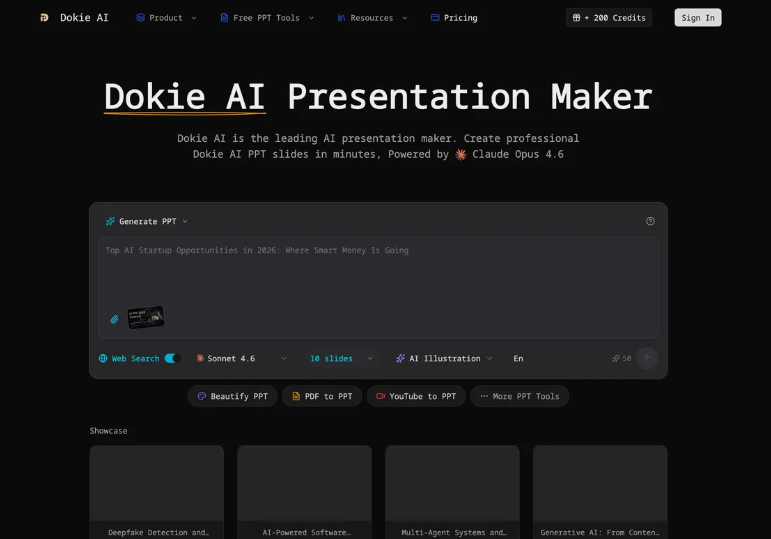The width and height of the screenshot is (771, 539).
Task: Go to the Pricing page
Action: point(454,18)
